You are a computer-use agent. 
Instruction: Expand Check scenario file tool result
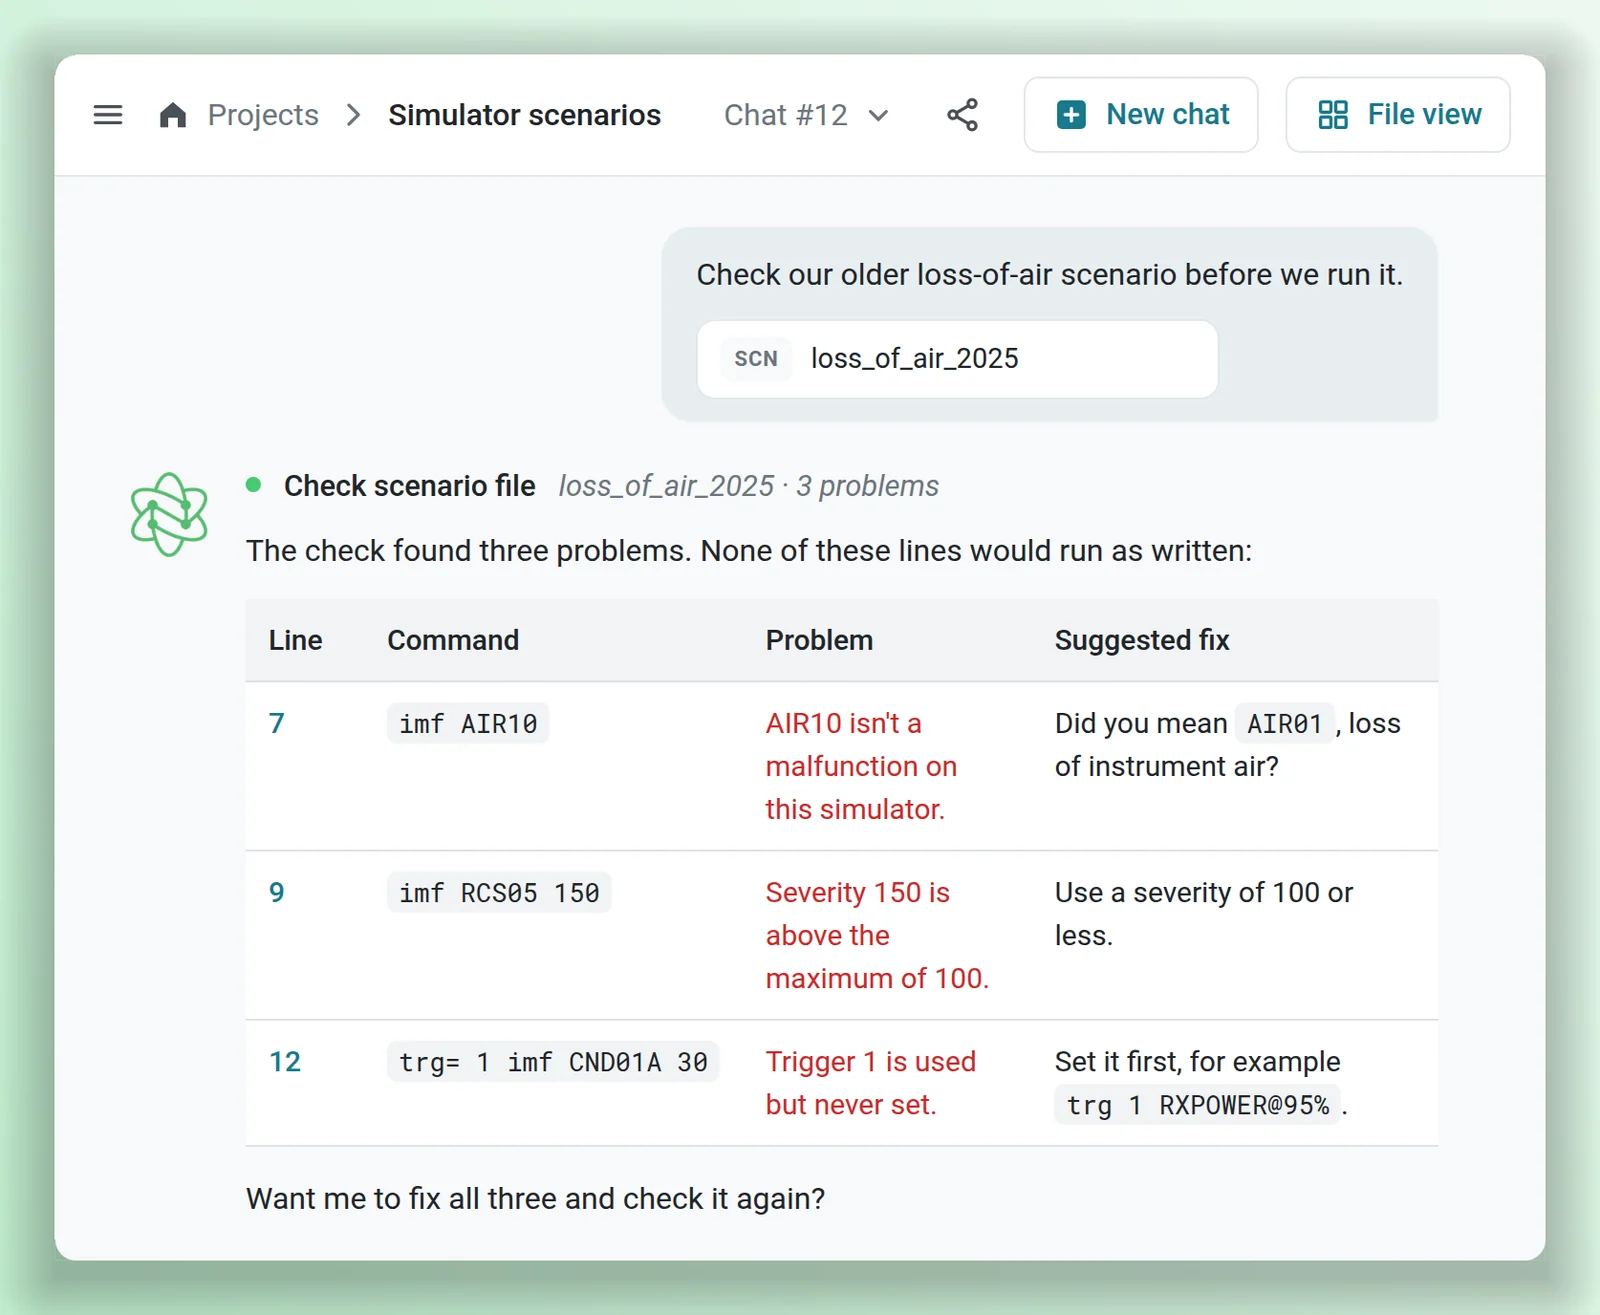(409, 486)
